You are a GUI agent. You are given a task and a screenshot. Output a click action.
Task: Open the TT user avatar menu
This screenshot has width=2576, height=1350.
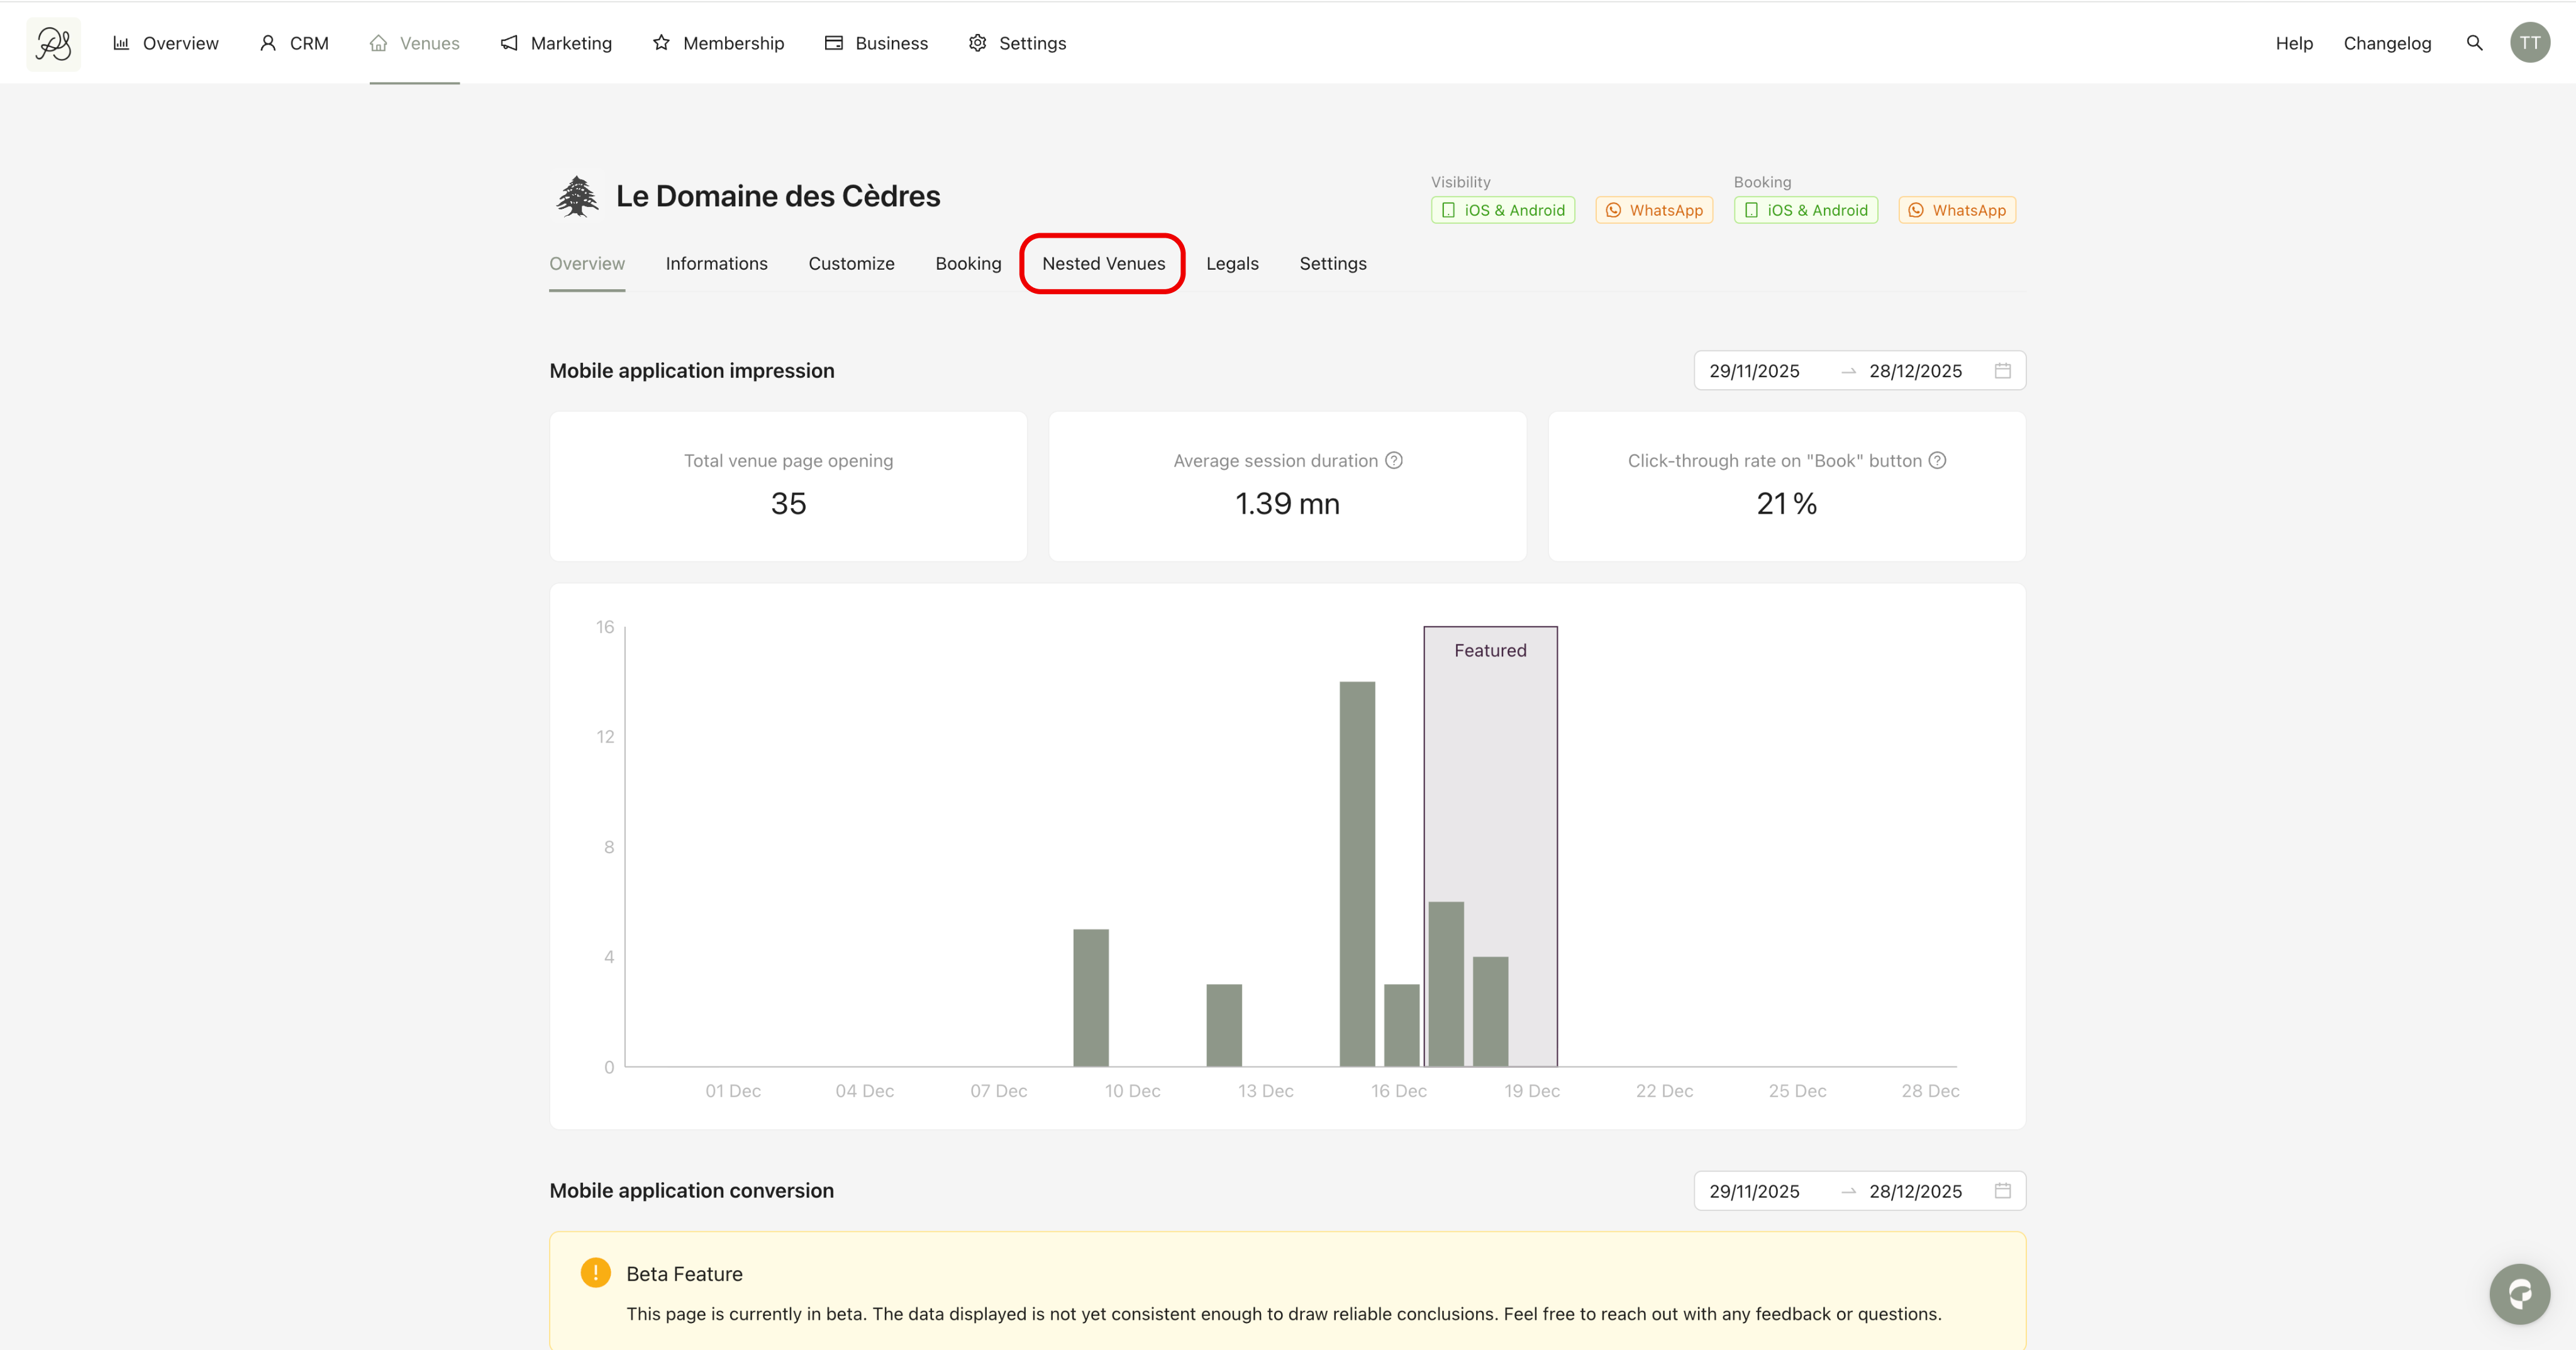click(x=2529, y=43)
